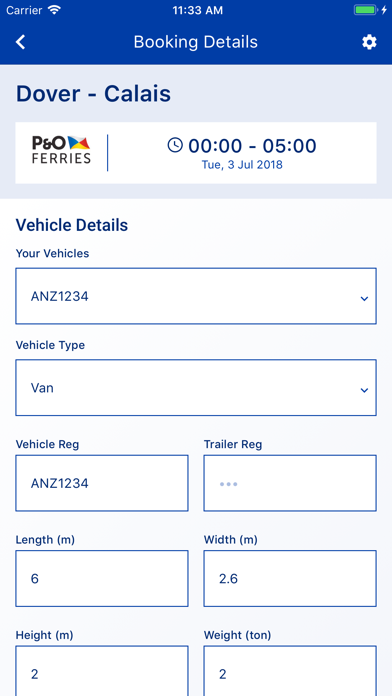Tap the Booking Details title

196,42
